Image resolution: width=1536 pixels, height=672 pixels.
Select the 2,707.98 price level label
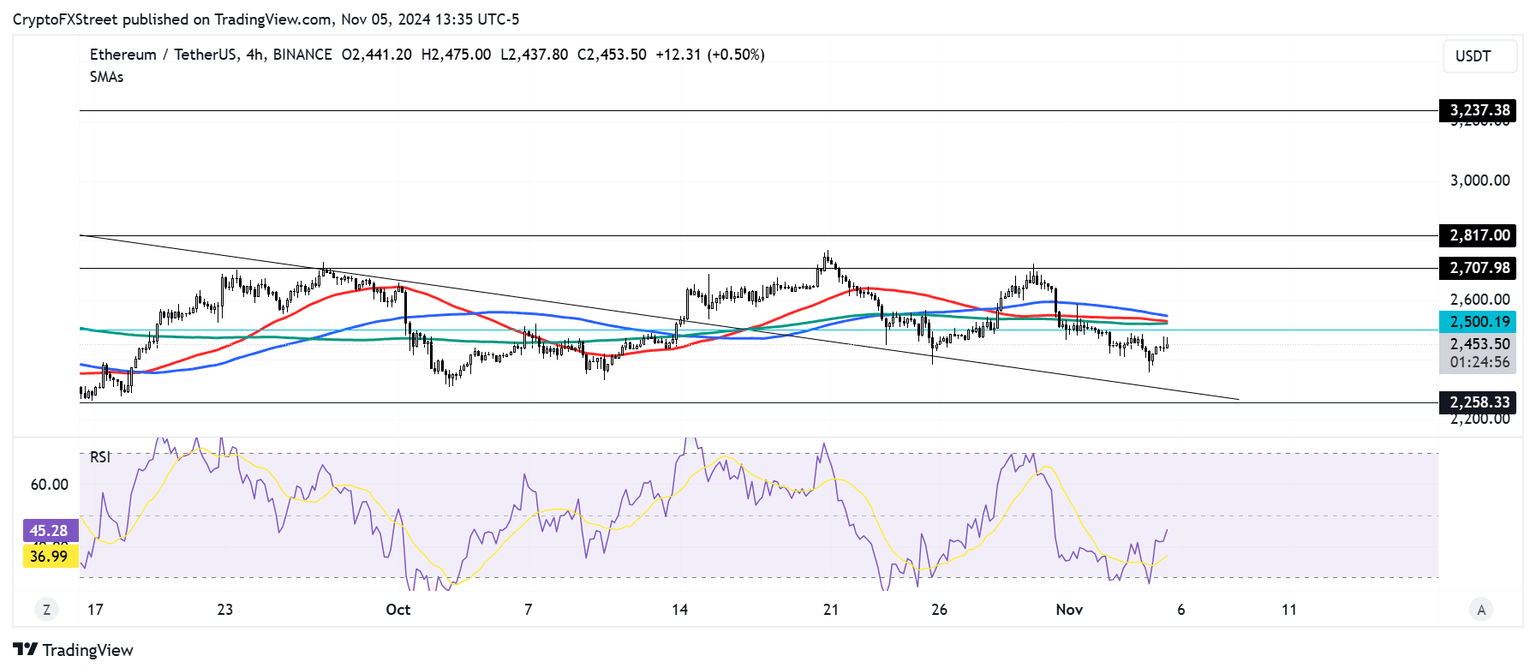point(1478,268)
